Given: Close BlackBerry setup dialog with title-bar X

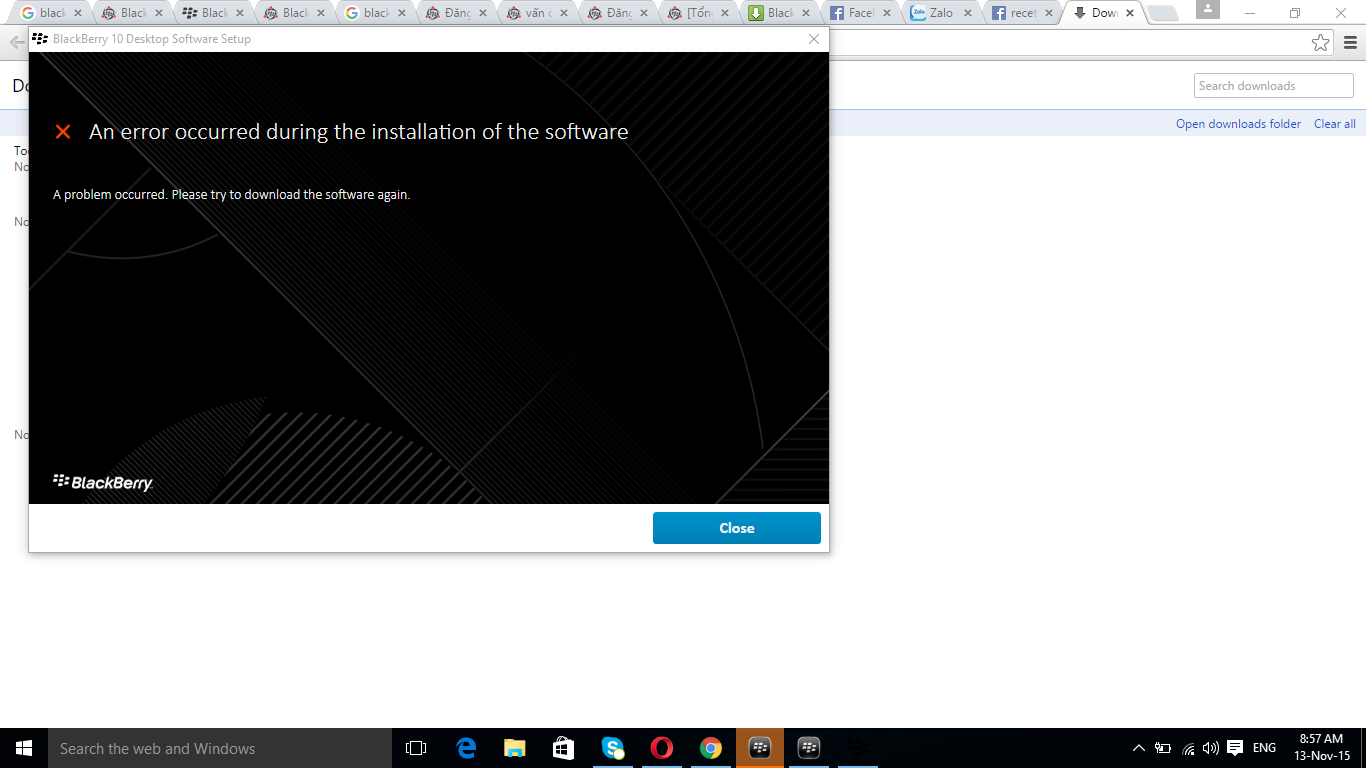Looking at the screenshot, I should tap(814, 39).
